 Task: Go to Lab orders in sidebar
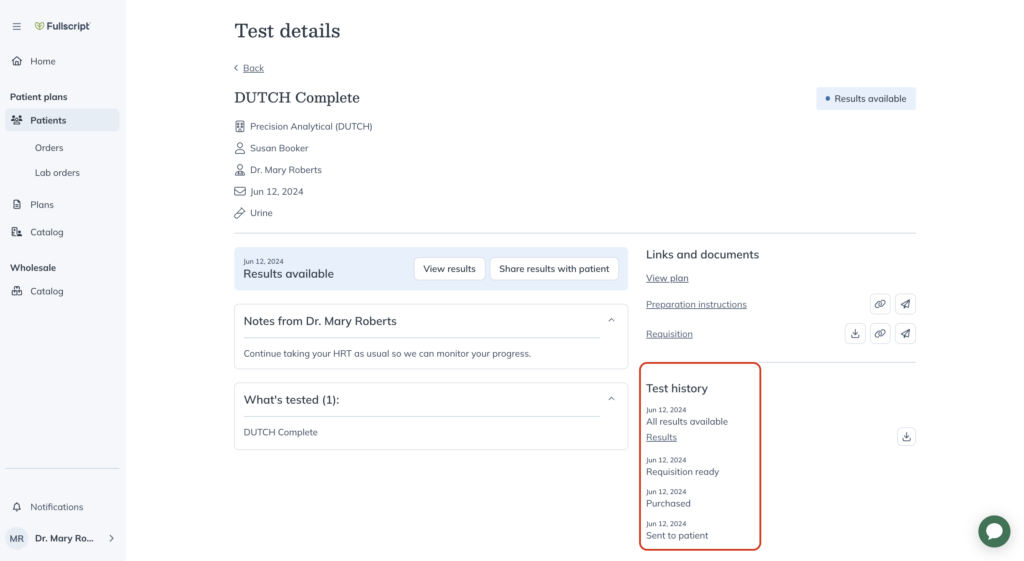pyautogui.click(x=57, y=172)
